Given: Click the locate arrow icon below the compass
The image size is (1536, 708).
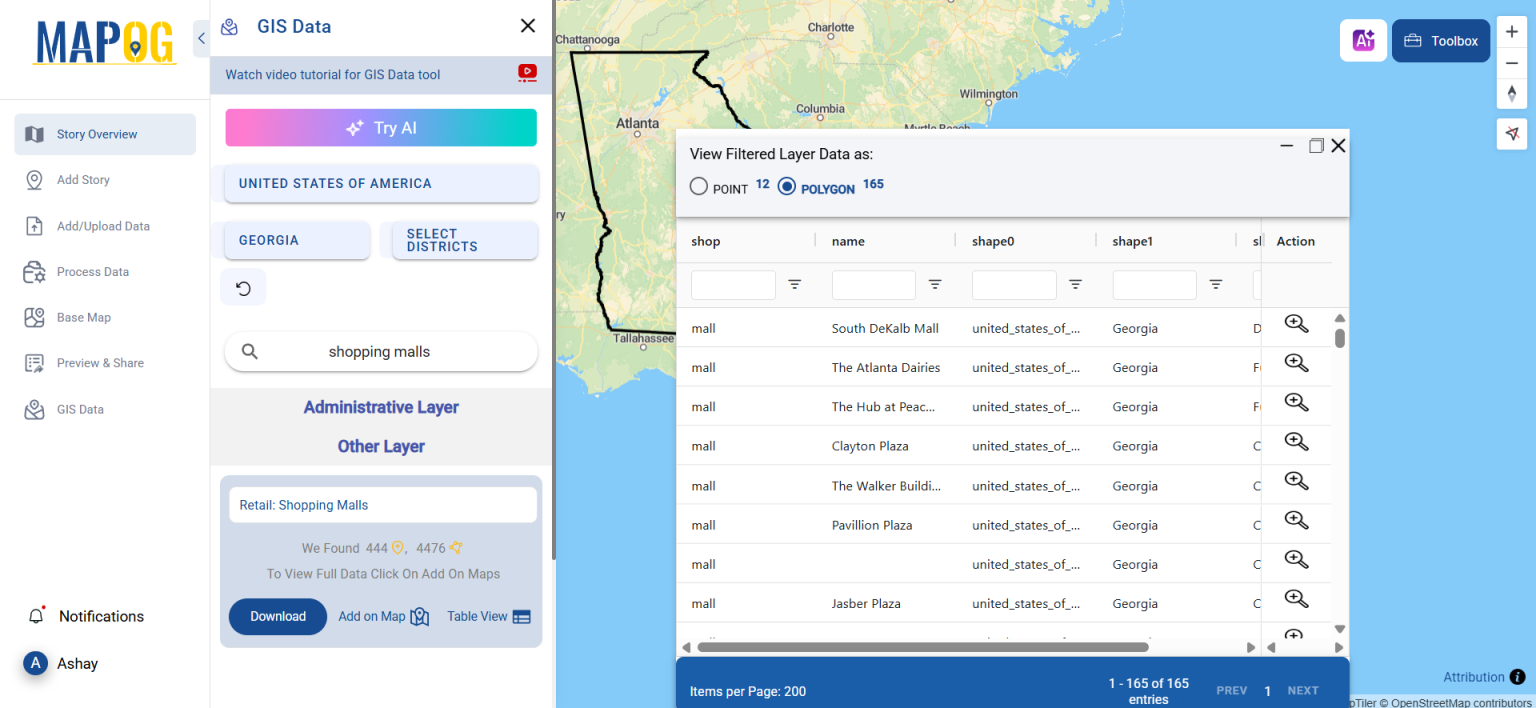Looking at the screenshot, I should 1511,133.
